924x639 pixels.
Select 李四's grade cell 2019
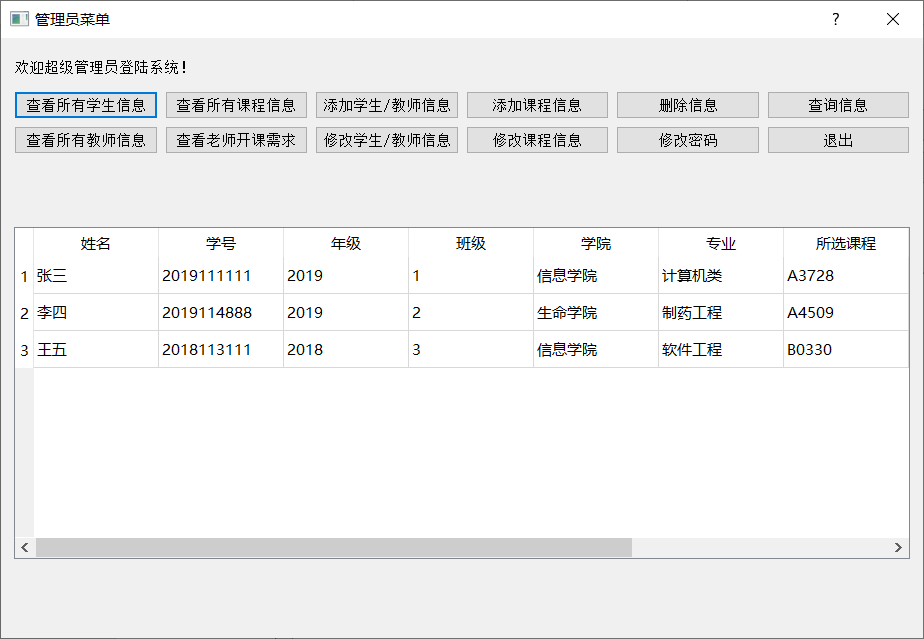(x=346, y=312)
